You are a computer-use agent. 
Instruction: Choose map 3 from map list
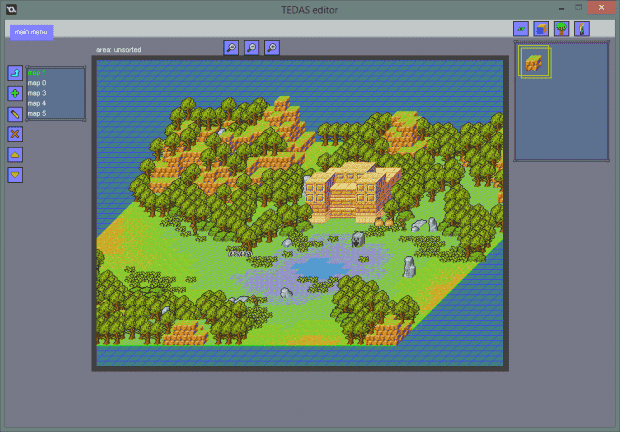click(x=37, y=93)
